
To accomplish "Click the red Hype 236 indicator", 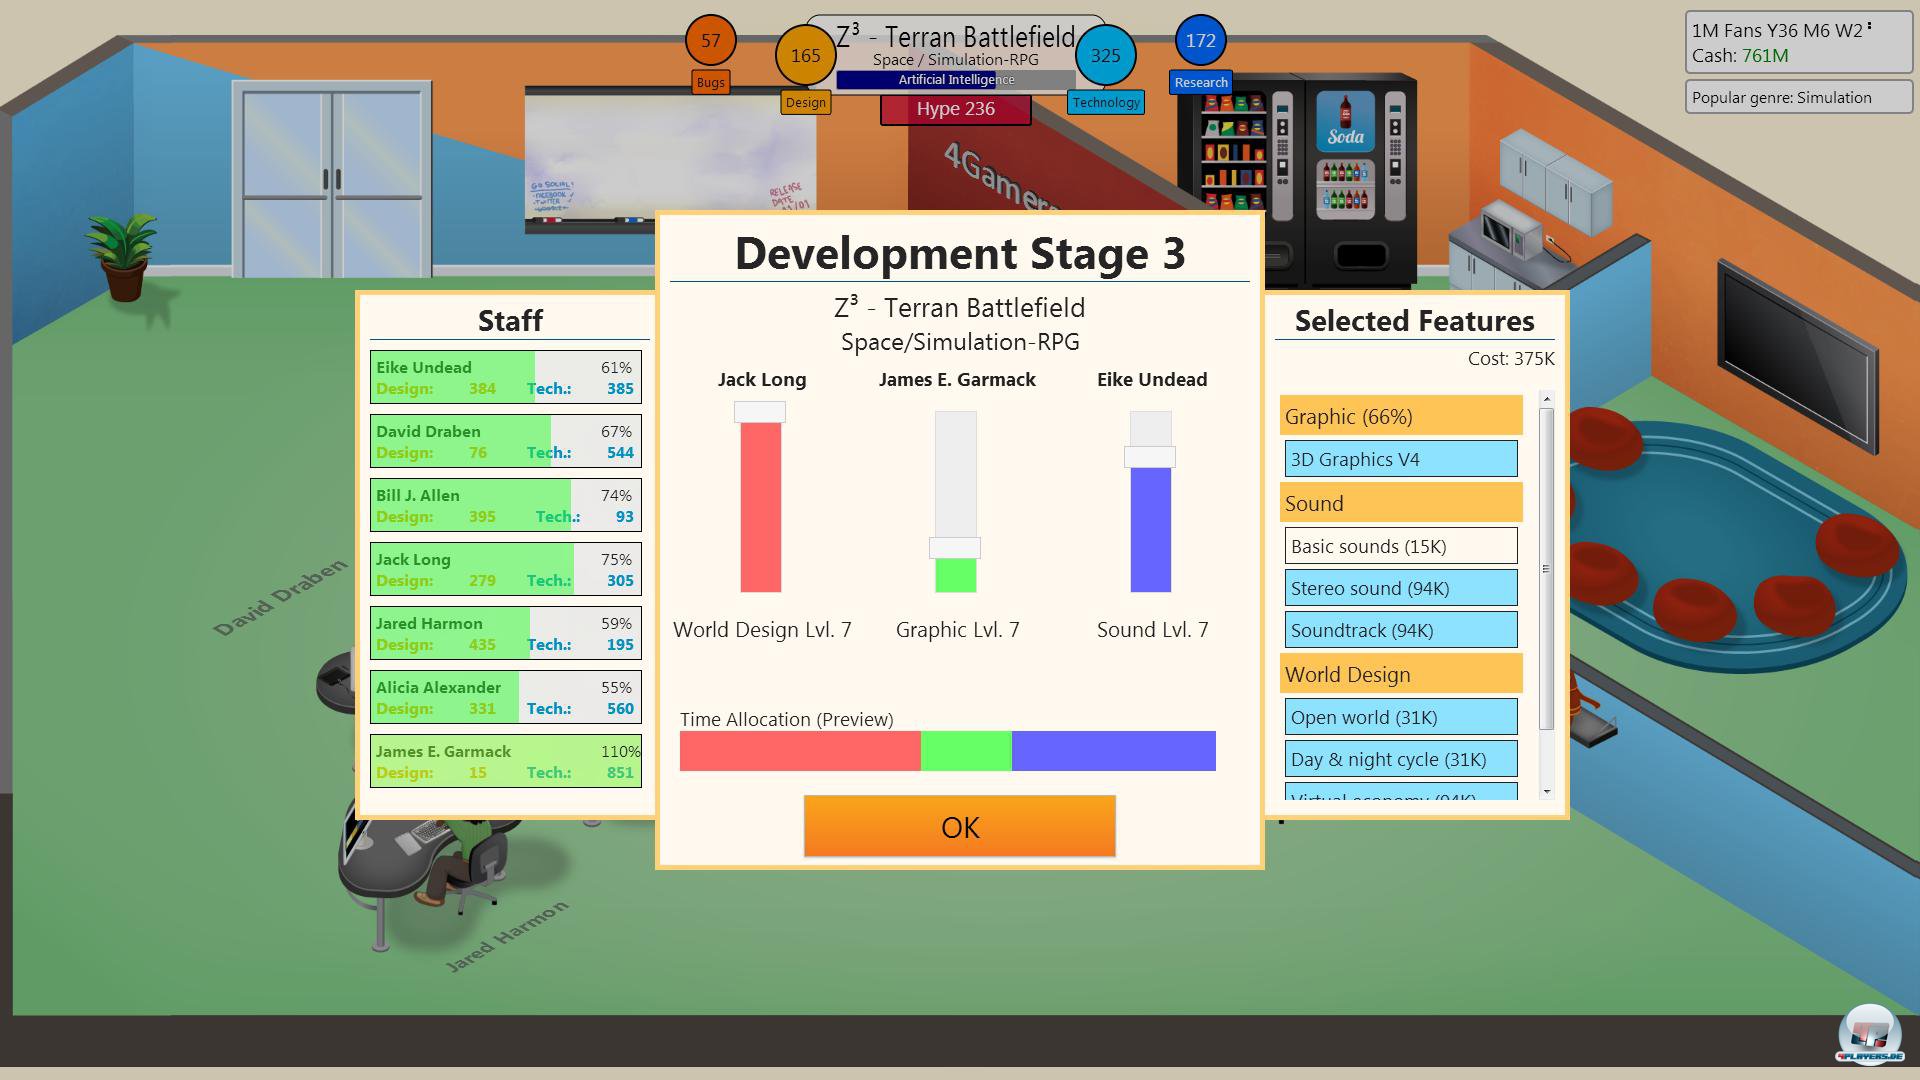I will point(955,109).
